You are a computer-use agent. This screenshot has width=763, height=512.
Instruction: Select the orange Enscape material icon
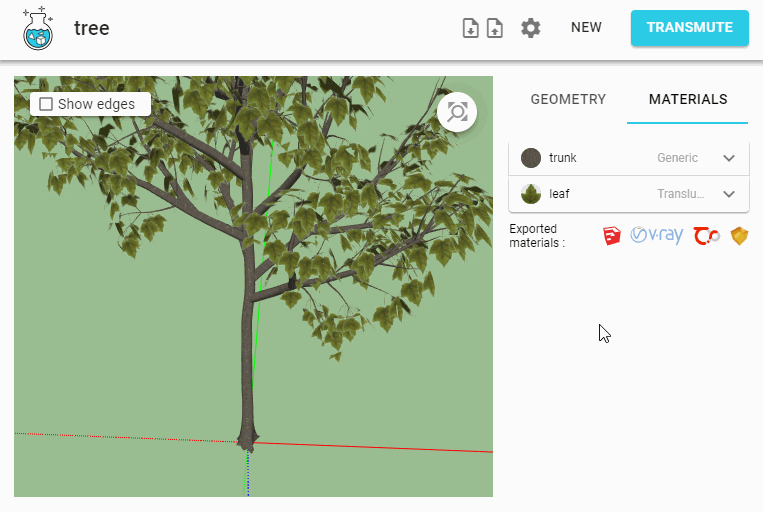click(739, 236)
